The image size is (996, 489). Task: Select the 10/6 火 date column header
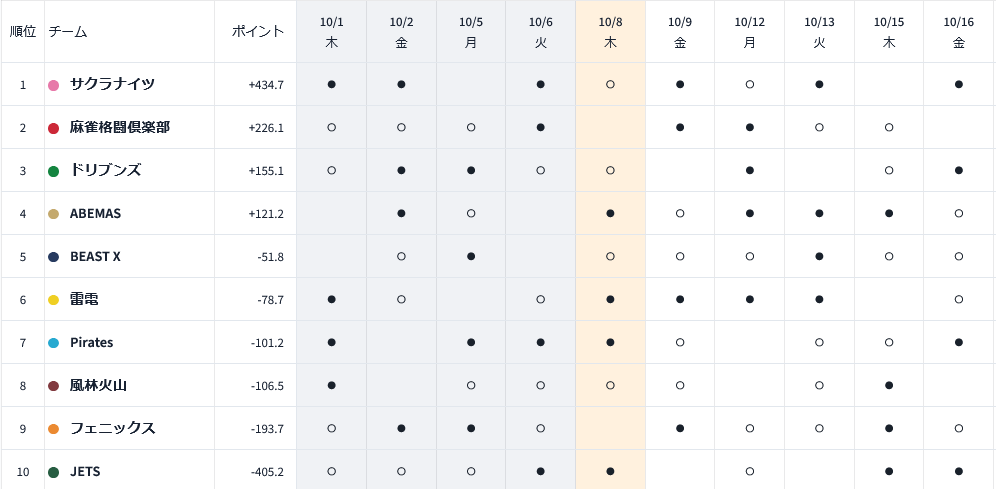(x=541, y=32)
